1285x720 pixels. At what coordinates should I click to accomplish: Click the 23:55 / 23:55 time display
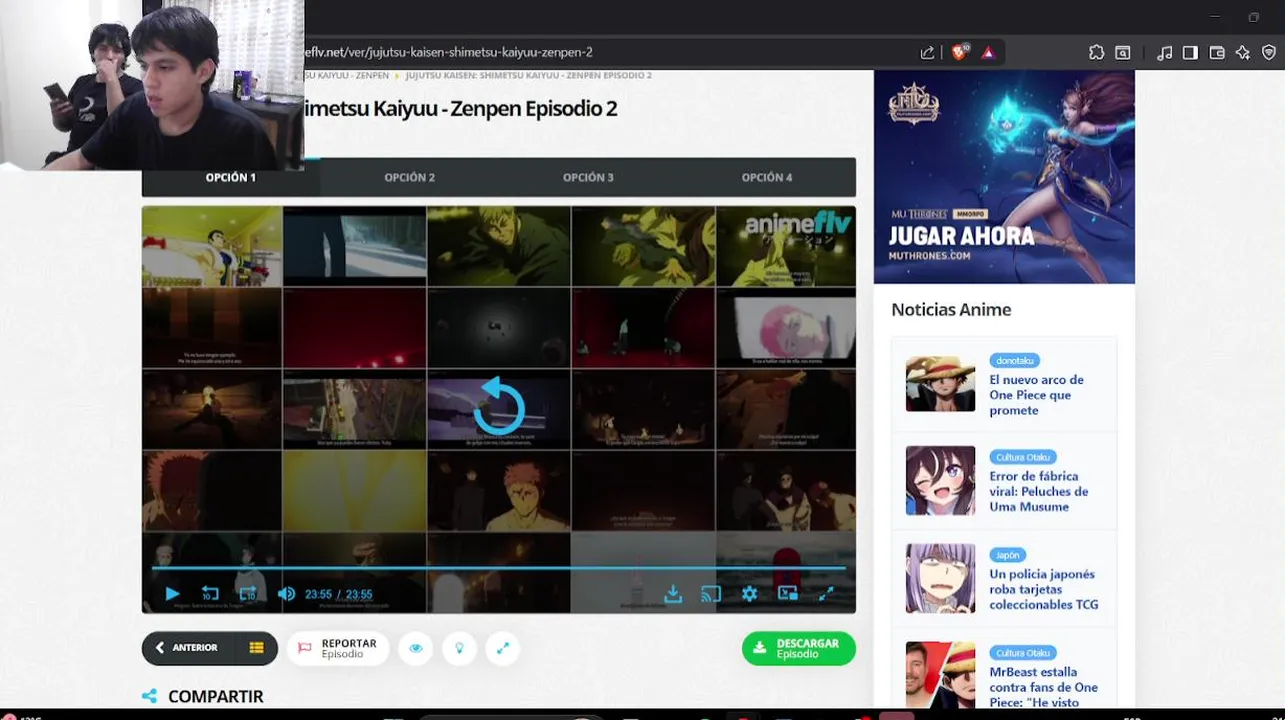pyautogui.click(x=338, y=594)
